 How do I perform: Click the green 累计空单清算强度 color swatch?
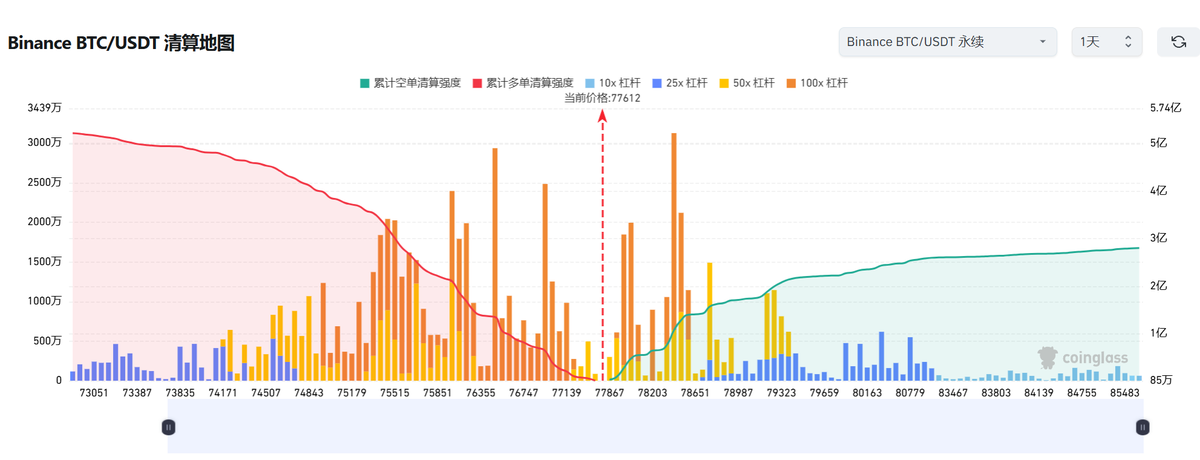click(x=365, y=83)
